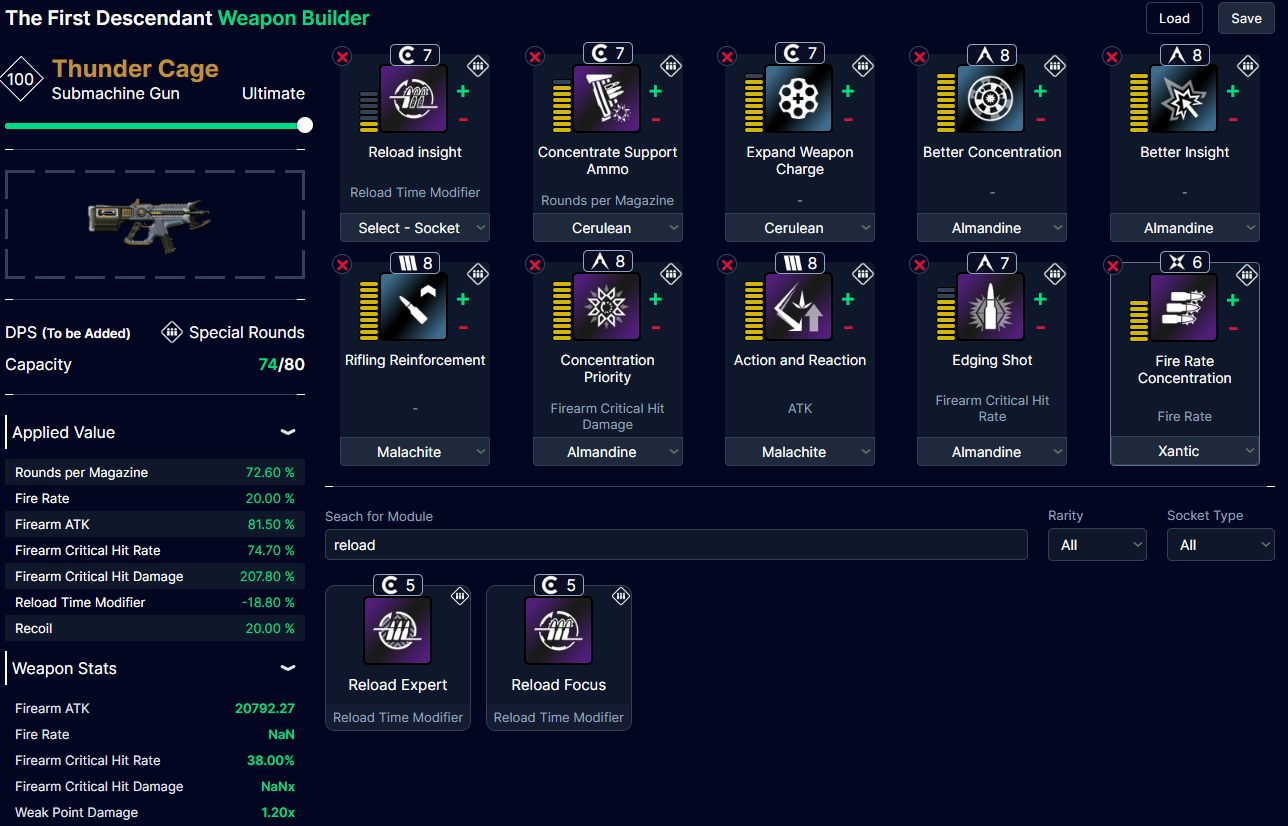This screenshot has height=826, width=1288.
Task: Remove the Edging Shot module
Action: click(919, 264)
